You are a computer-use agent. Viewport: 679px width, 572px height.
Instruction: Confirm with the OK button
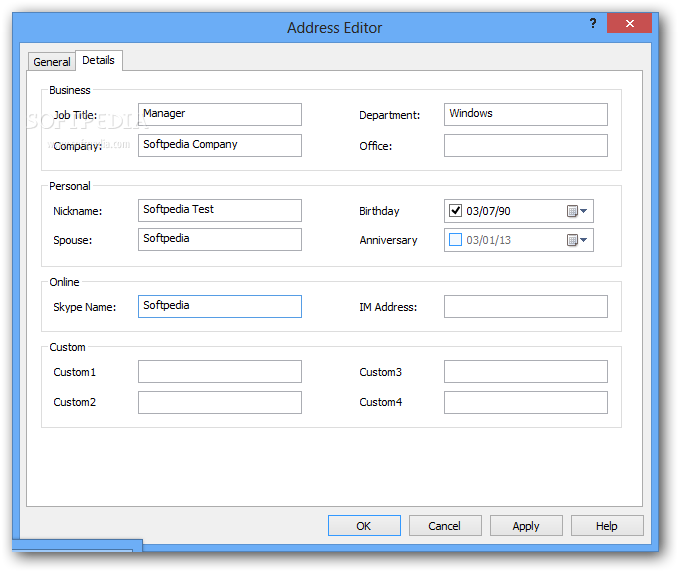364,526
